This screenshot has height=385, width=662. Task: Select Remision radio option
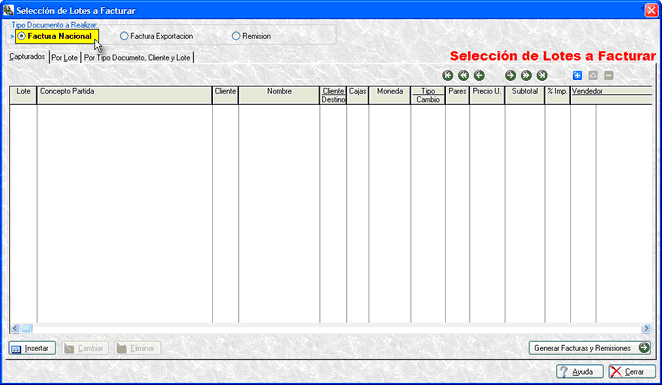(x=252, y=36)
